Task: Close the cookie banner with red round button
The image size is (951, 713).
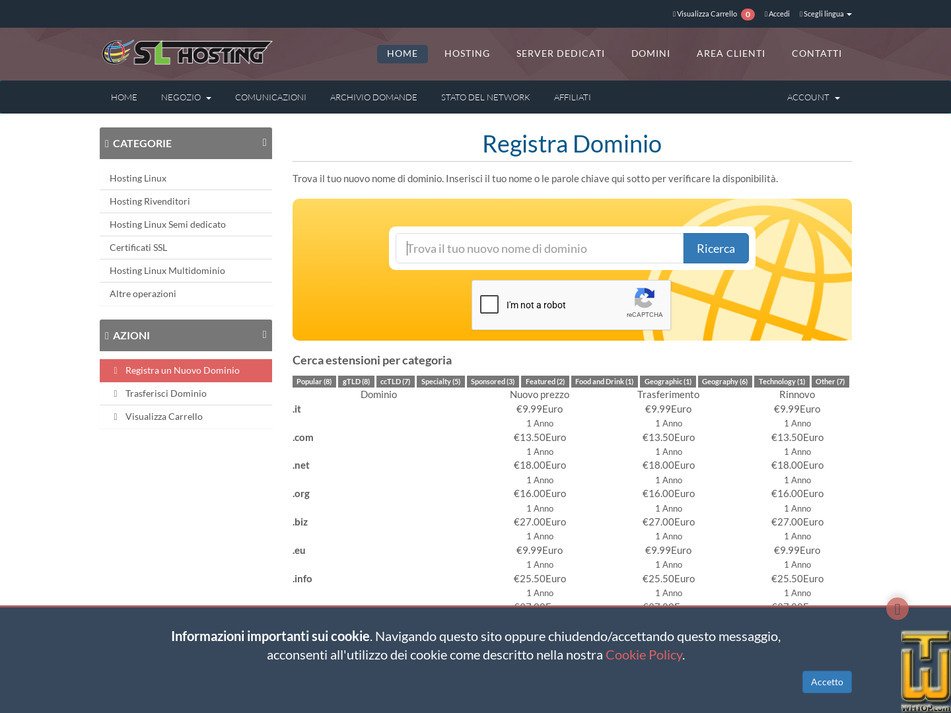Action: pos(897,609)
